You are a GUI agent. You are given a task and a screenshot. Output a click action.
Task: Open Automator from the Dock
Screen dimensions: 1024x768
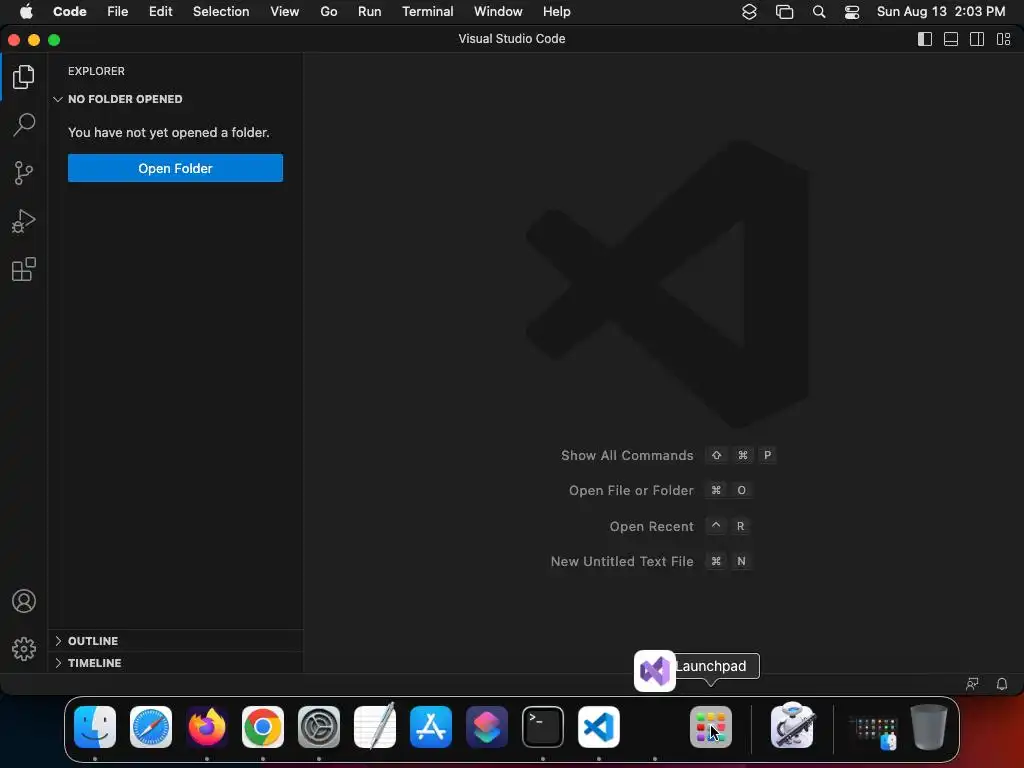pyautogui.click(x=792, y=726)
